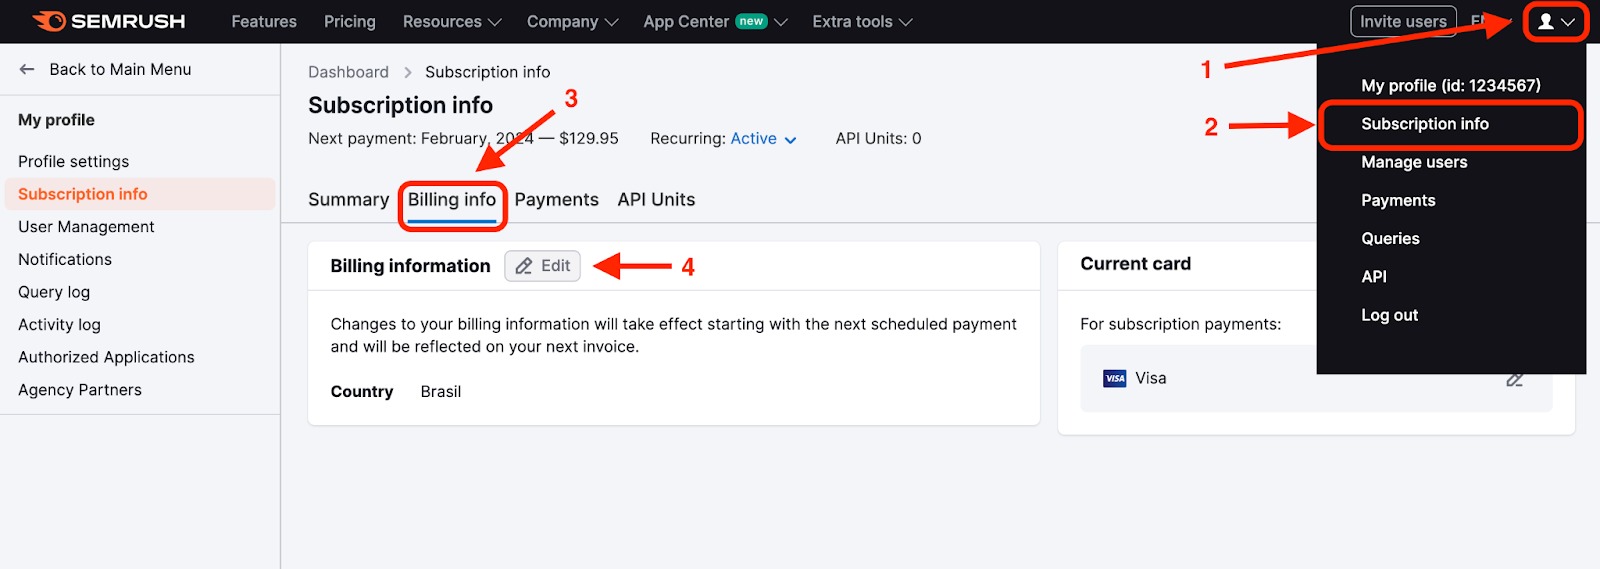Select API in account menu
Image resolution: width=1600 pixels, height=569 pixels.
point(1374,276)
